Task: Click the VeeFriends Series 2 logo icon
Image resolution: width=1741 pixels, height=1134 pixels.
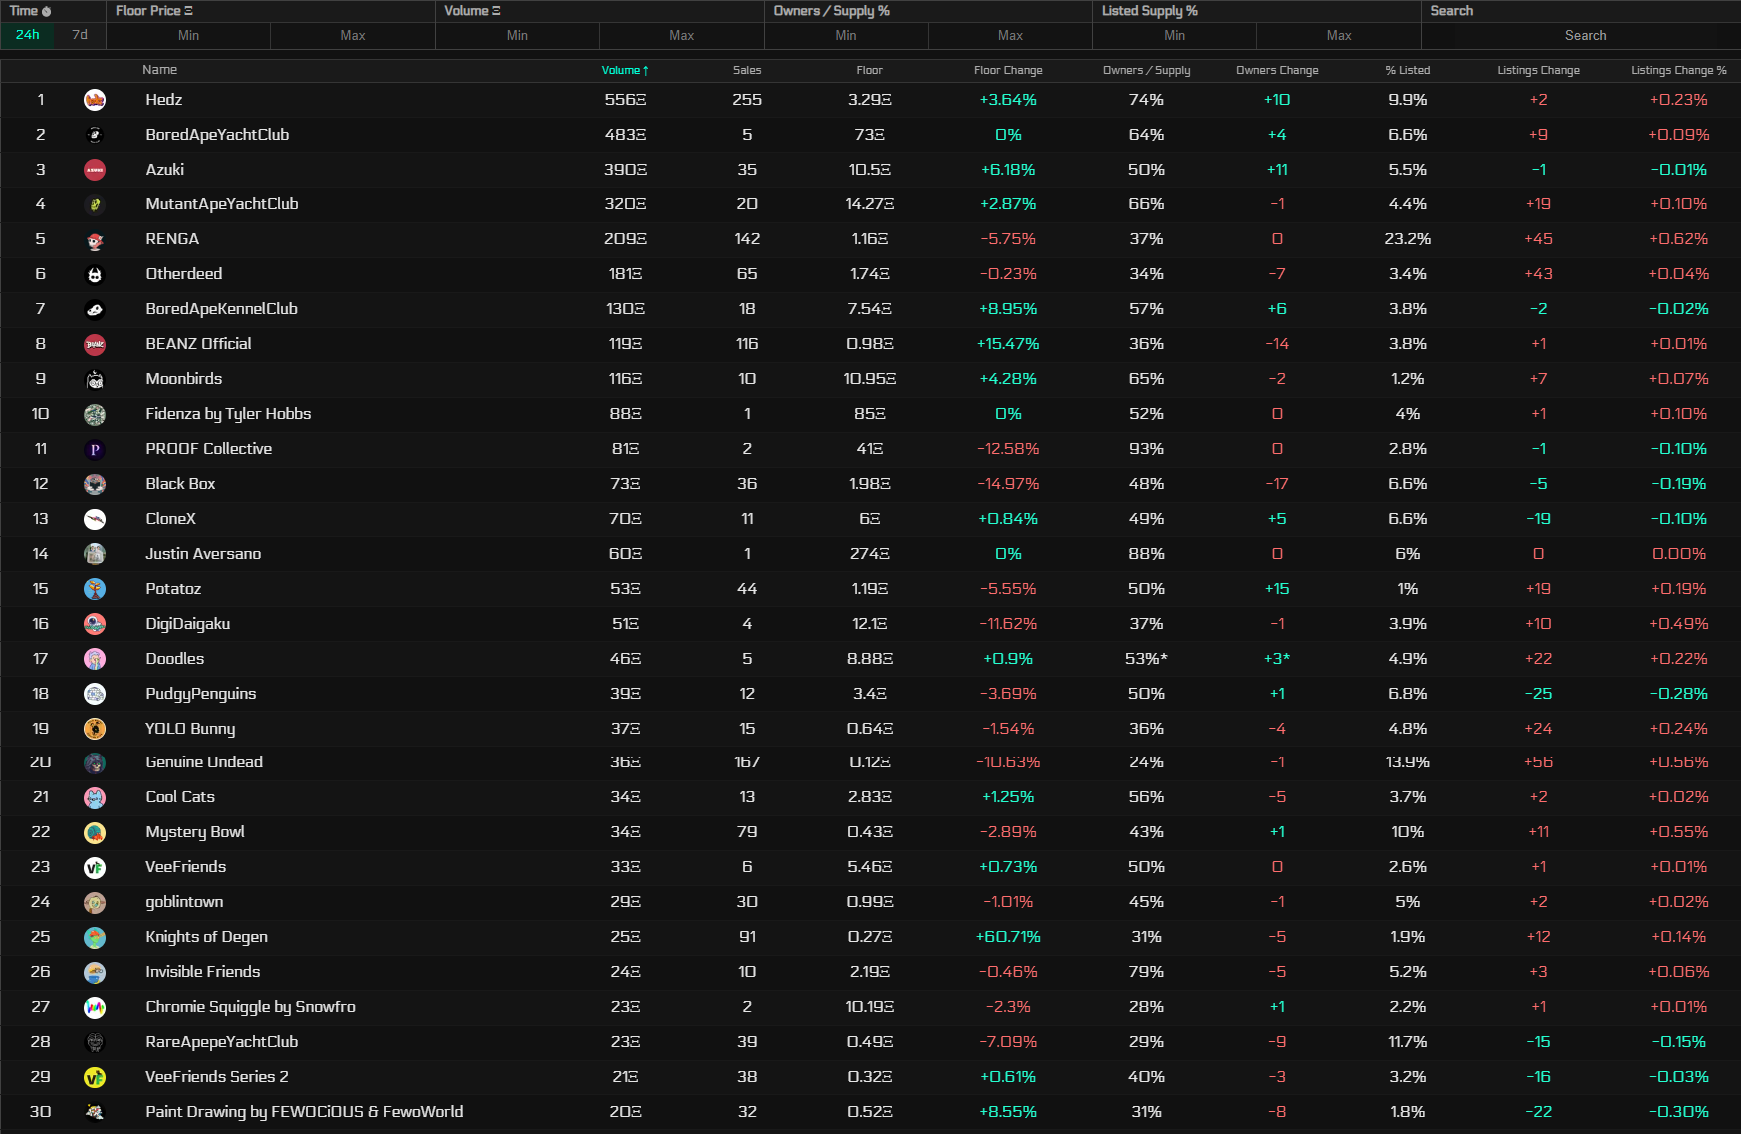Action: [x=95, y=1077]
